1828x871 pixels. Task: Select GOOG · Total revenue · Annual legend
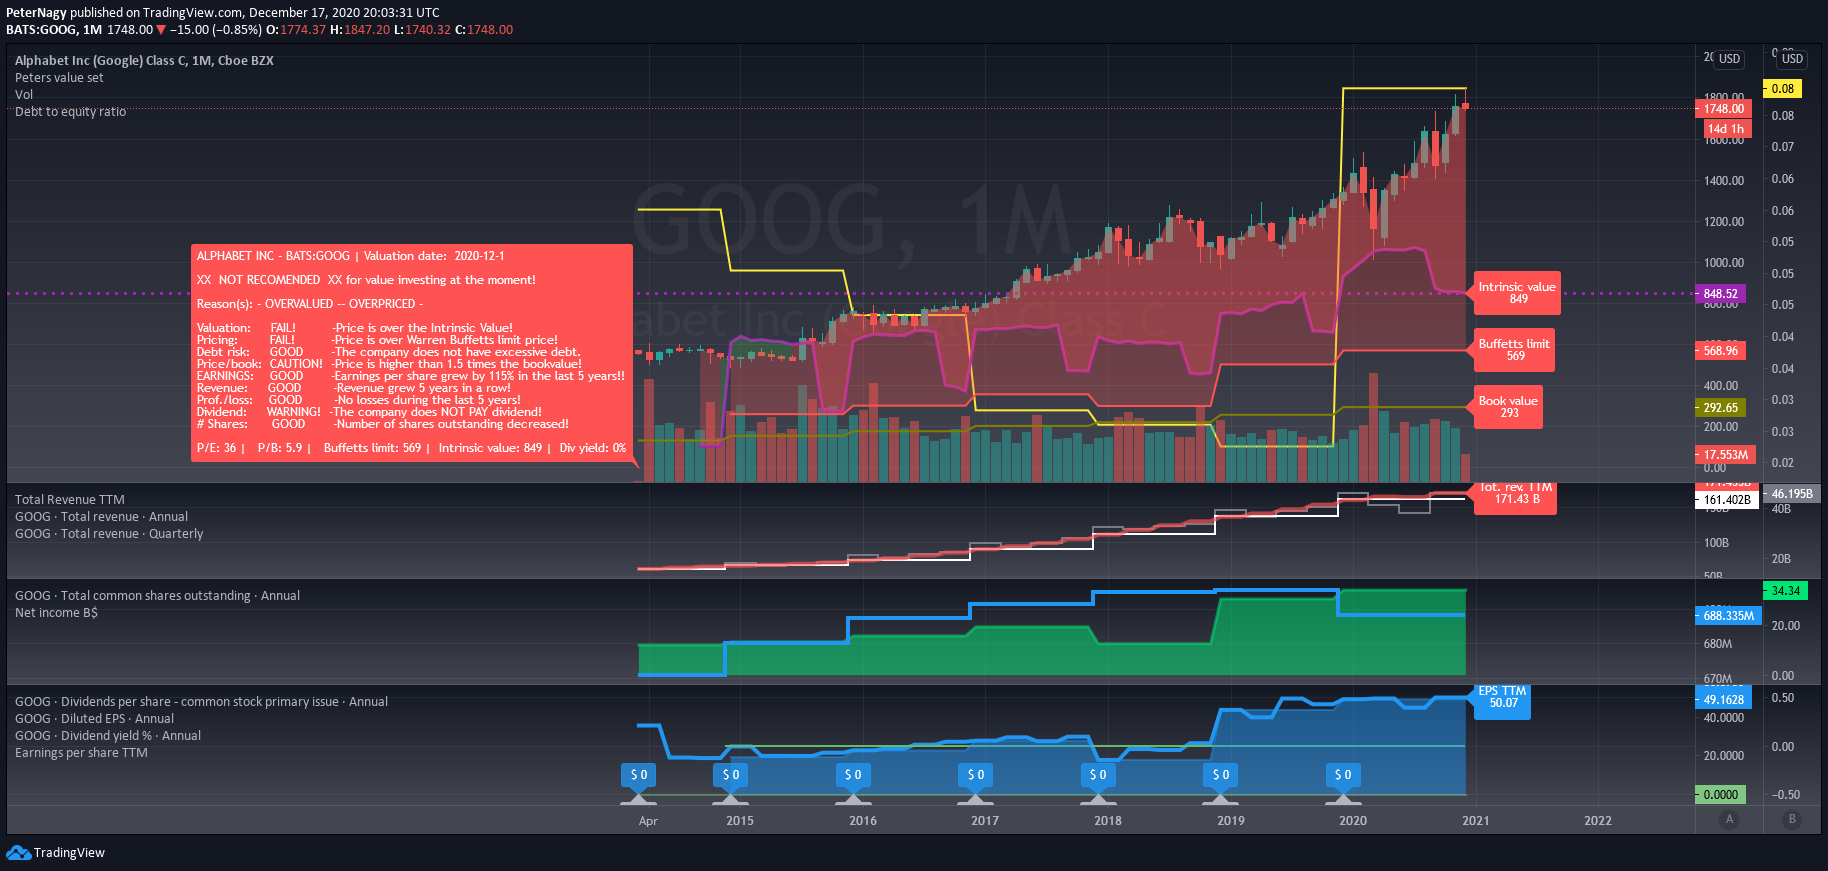(x=101, y=517)
